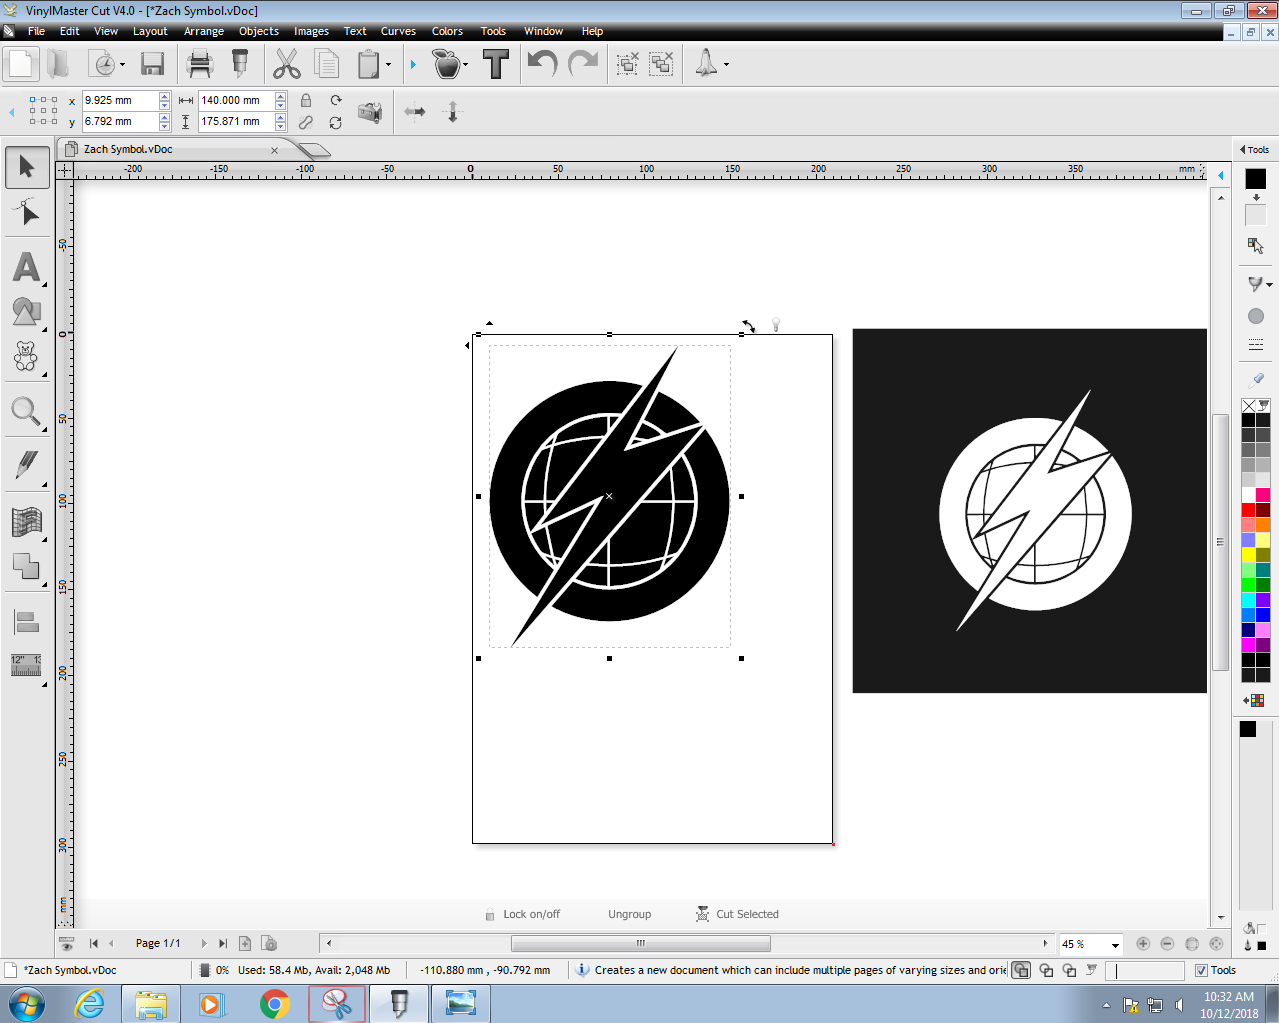Increase the x position spinner
1279x1023 pixels.
tap(165, 96)
